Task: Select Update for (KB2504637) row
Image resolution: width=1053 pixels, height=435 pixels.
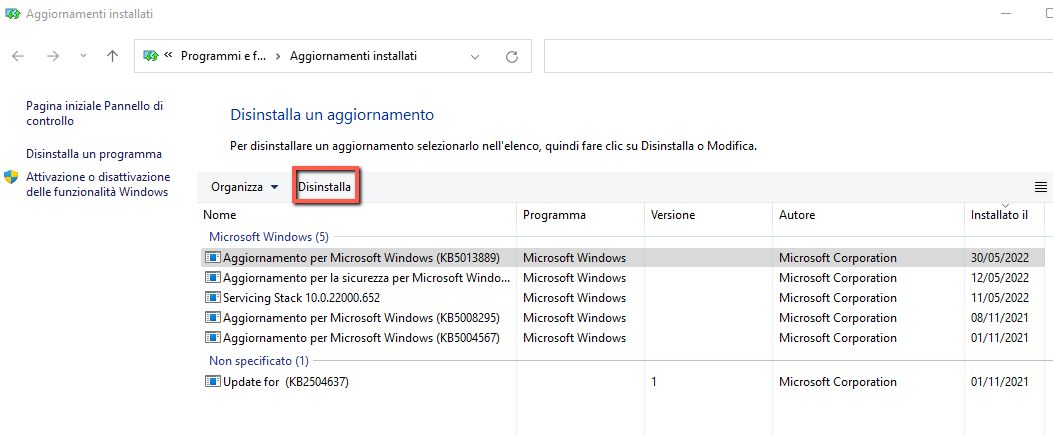Action: tap(623, 382)
